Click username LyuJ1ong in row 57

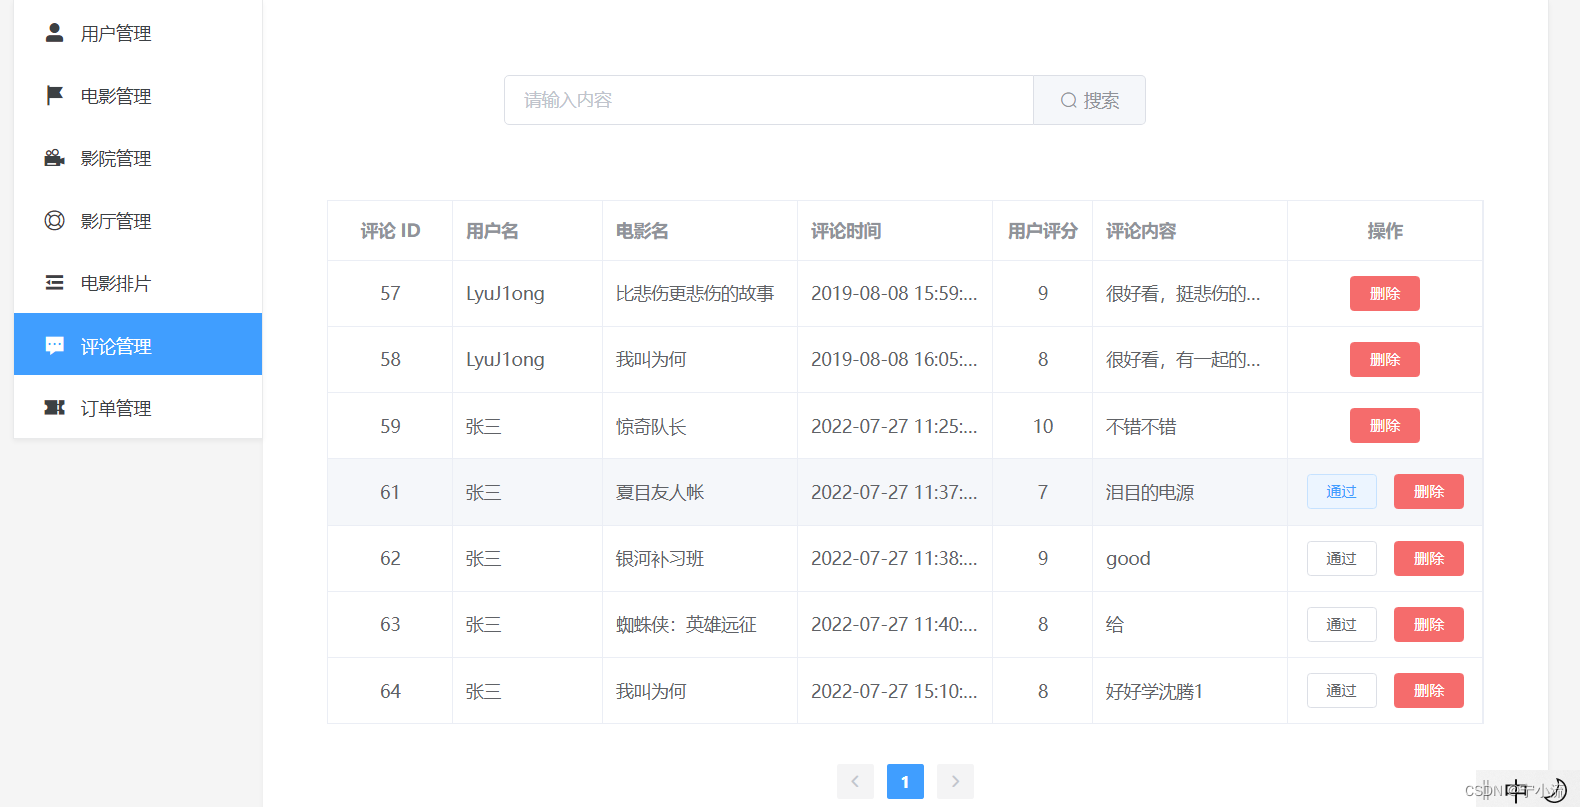pyautogui.click(x=505, y=293)
